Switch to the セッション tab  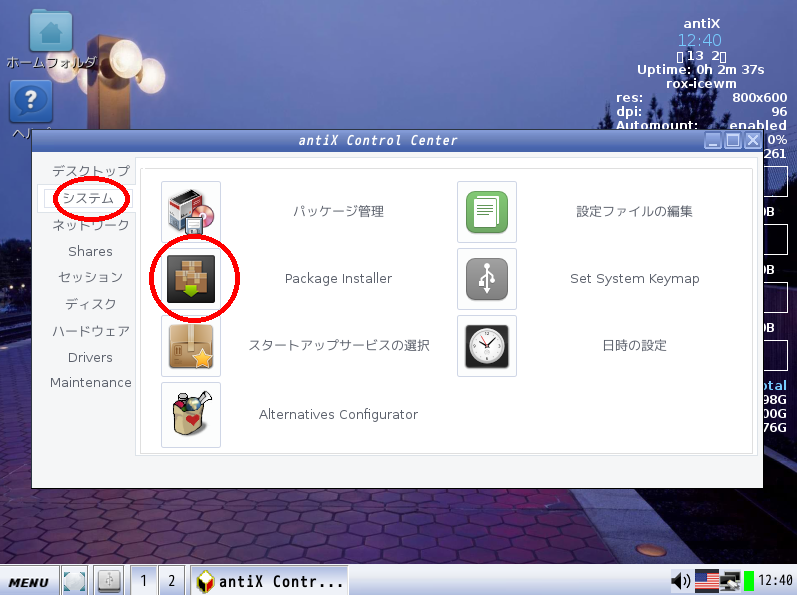[x=90, y=277]
